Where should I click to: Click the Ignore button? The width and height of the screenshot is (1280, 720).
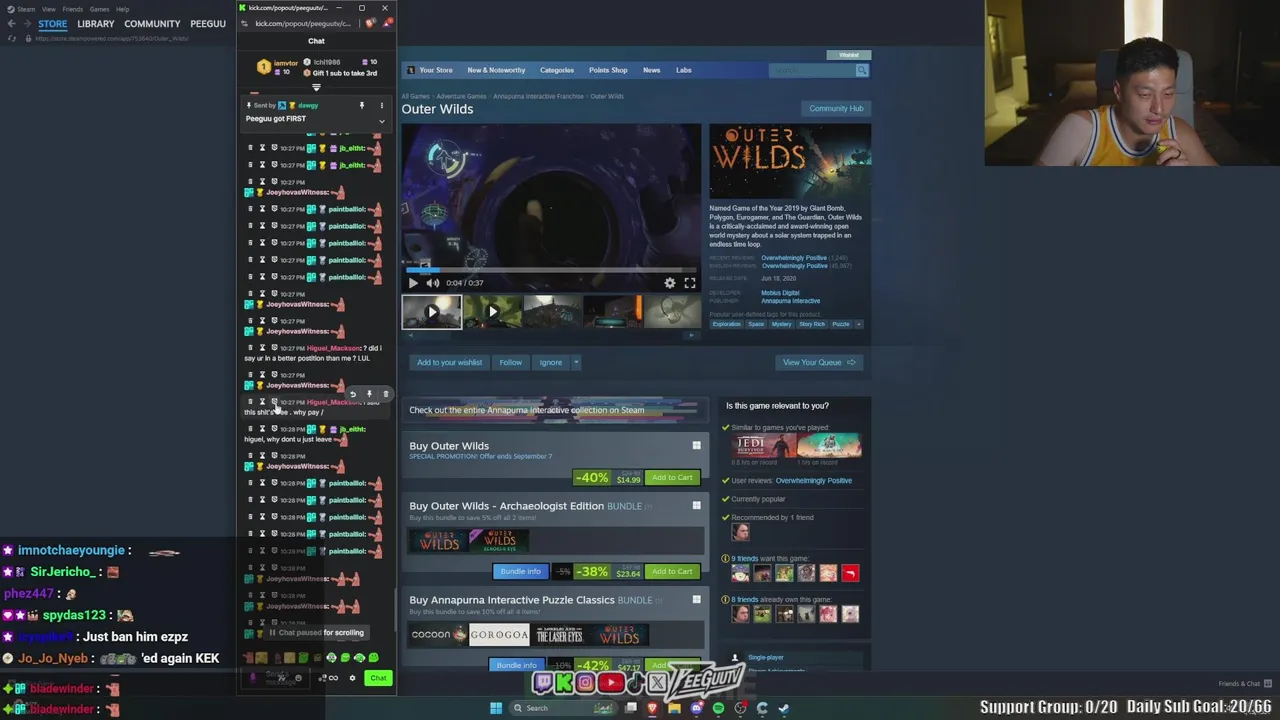click(551, 362)
